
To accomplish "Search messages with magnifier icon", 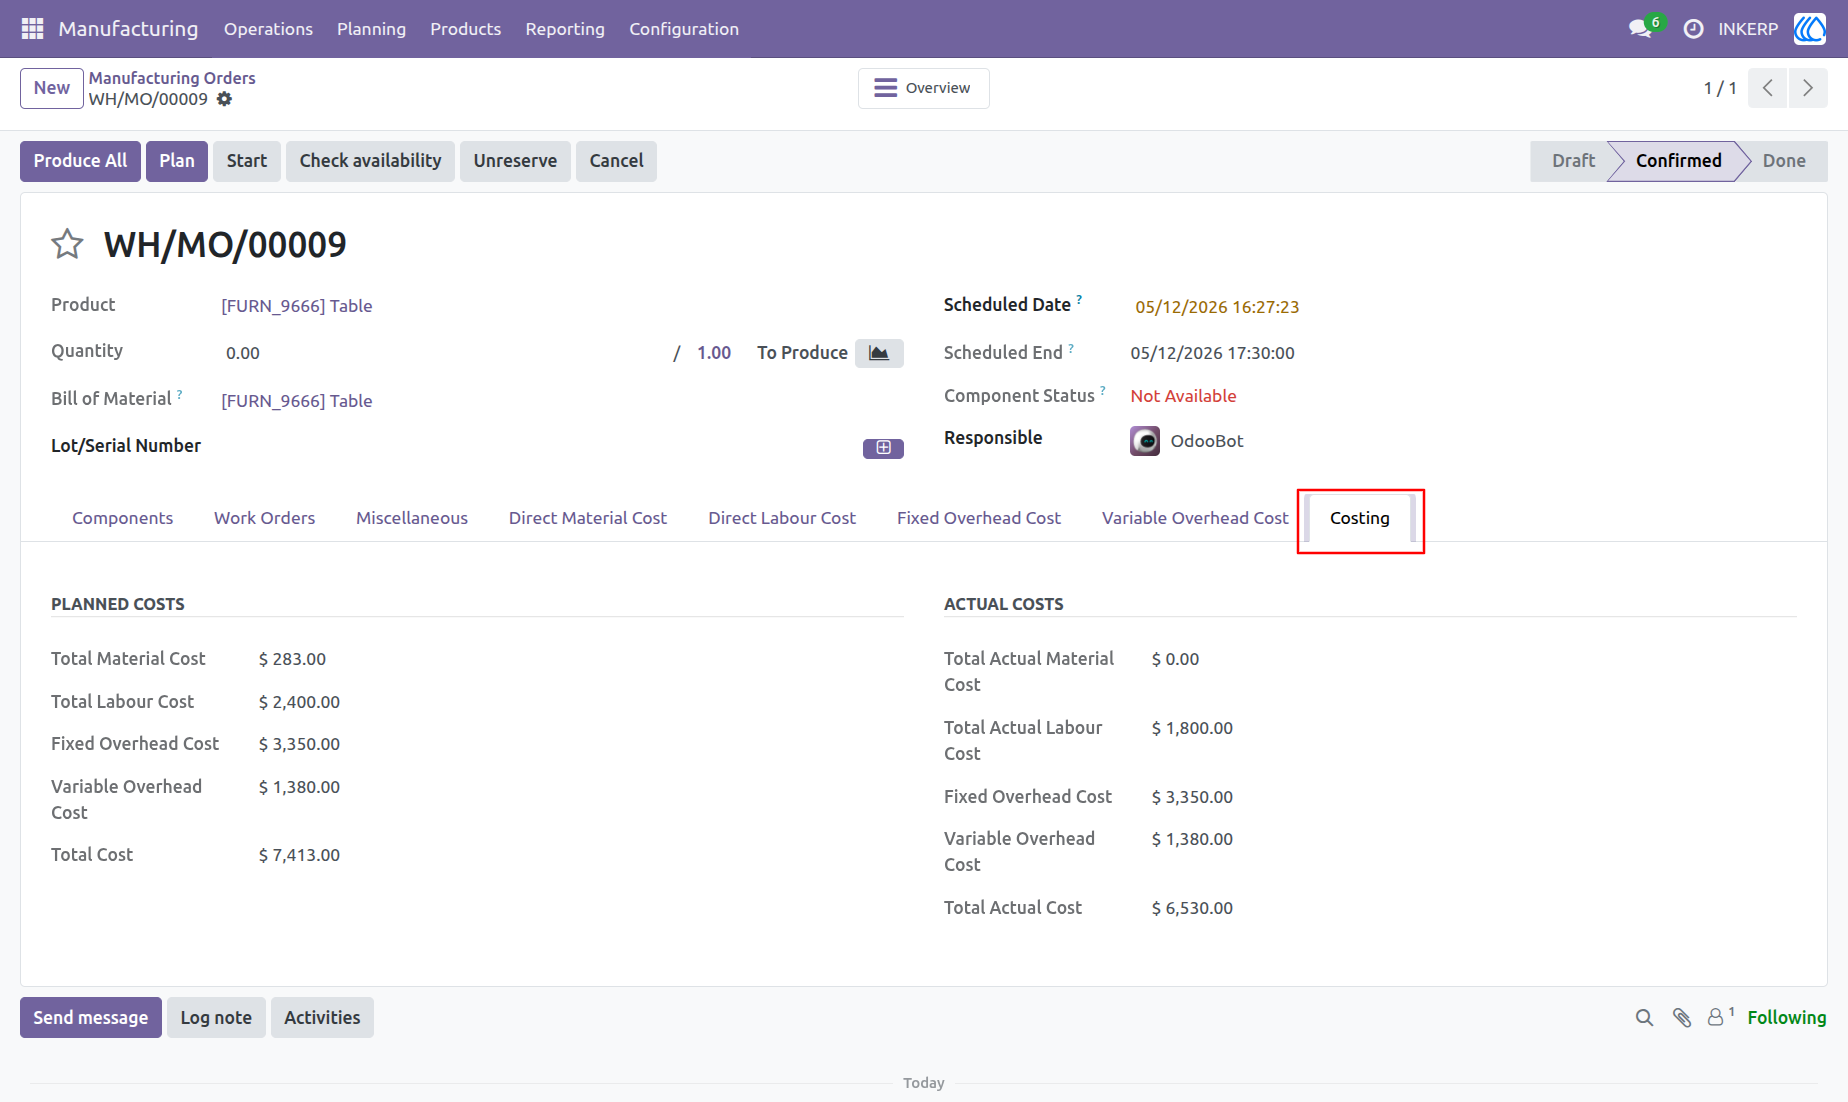I will 1644,1018.
